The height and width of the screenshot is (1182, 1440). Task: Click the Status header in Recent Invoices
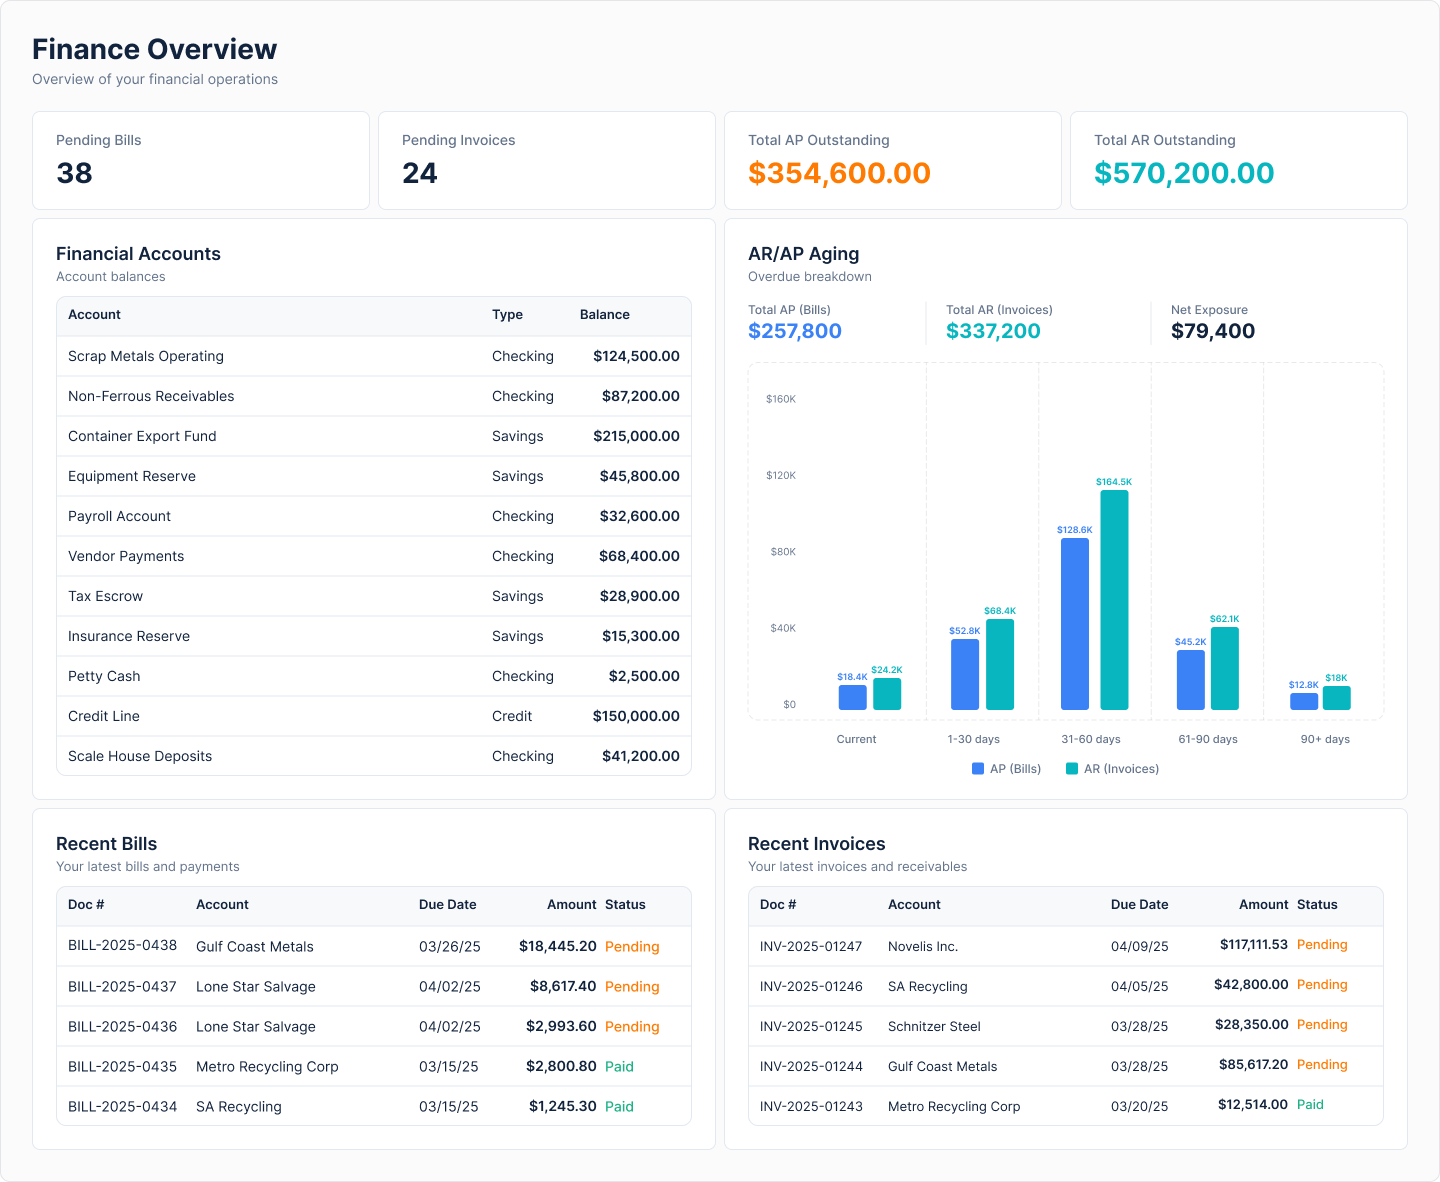(1317, 904)
